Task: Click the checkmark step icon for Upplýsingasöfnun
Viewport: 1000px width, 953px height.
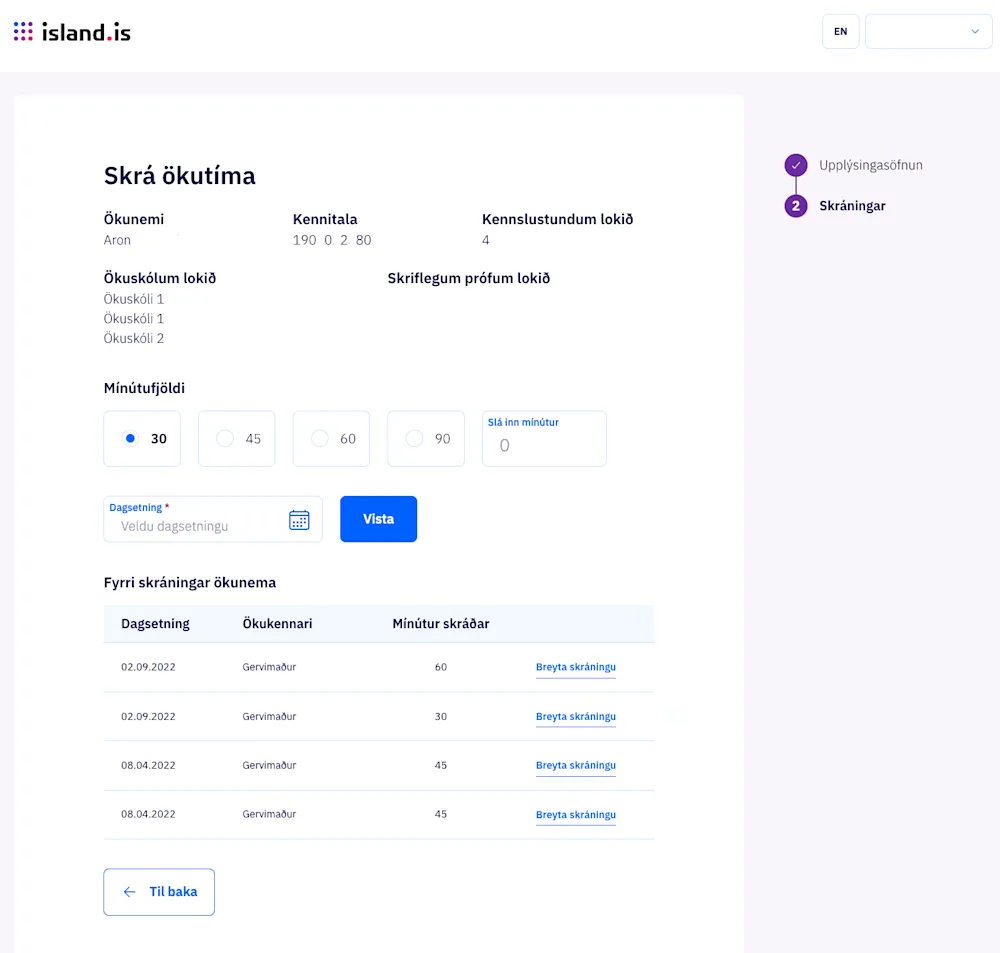Action: [796, 165]
